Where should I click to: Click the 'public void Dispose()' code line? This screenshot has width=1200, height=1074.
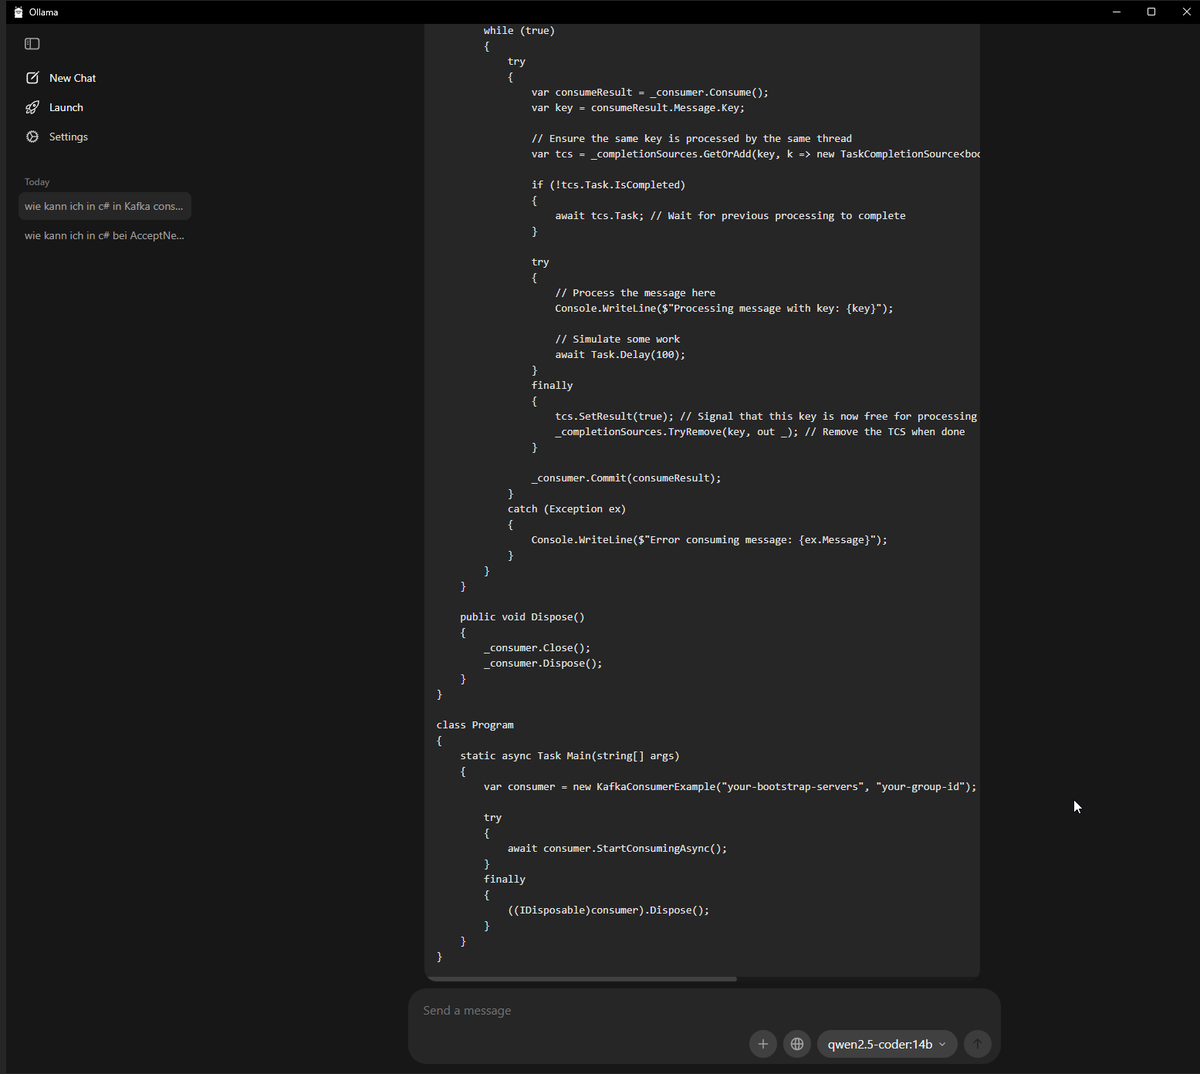tap(522, 617)
